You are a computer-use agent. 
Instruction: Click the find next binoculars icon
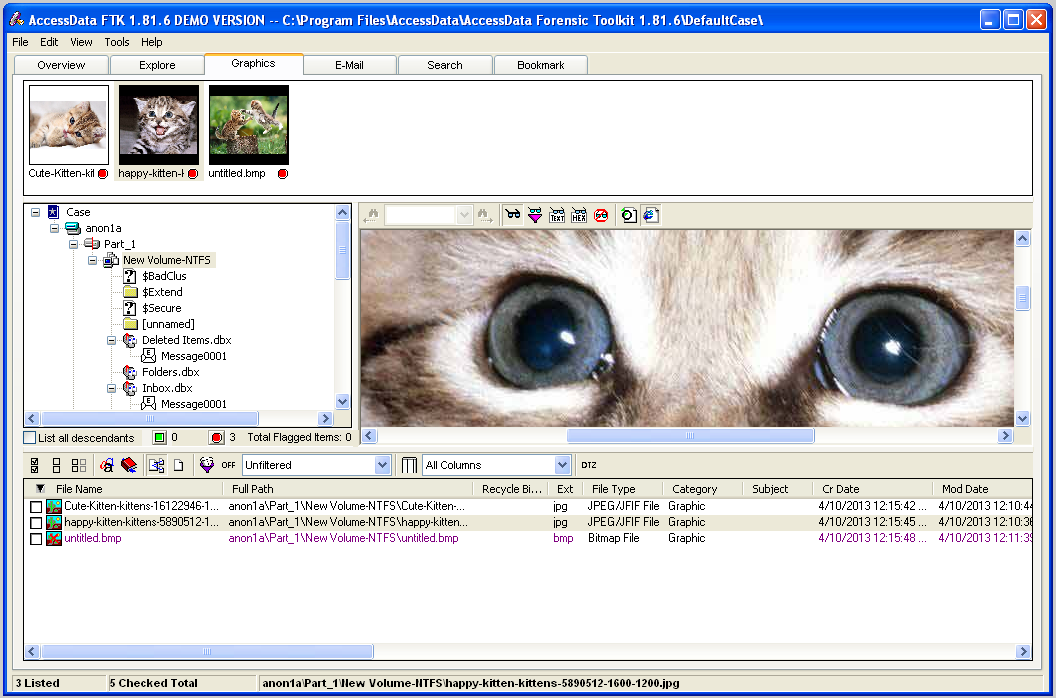483,215
